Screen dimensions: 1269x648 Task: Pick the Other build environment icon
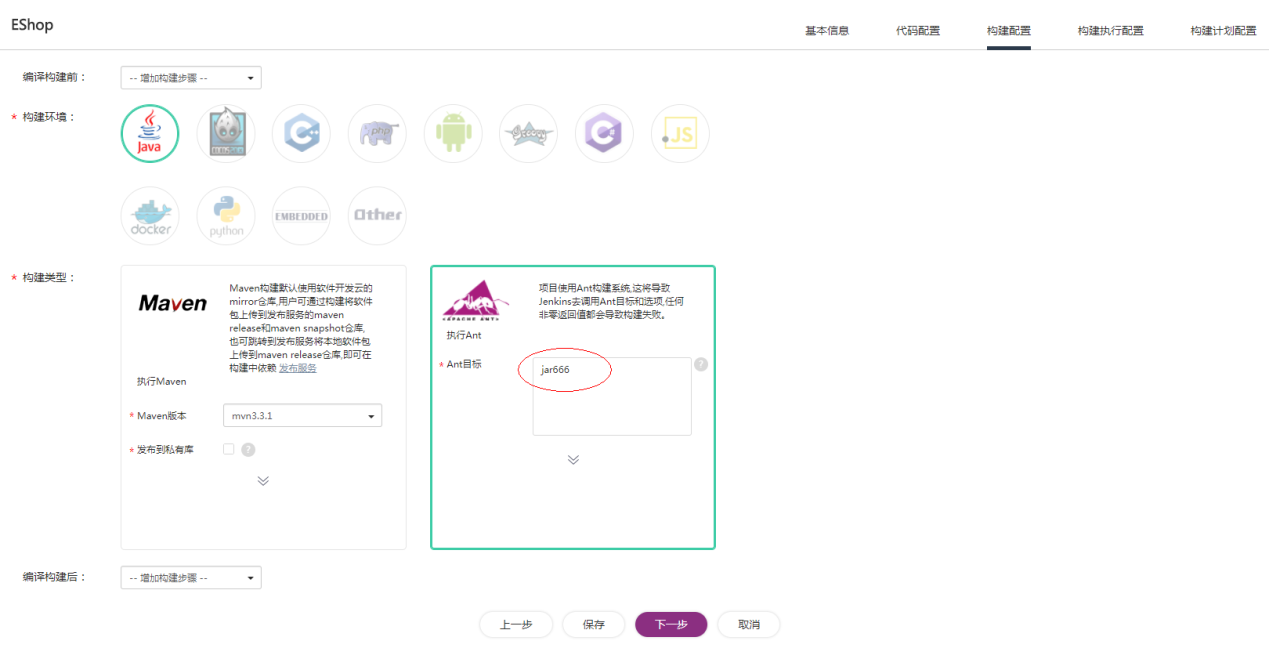[377, 216]
